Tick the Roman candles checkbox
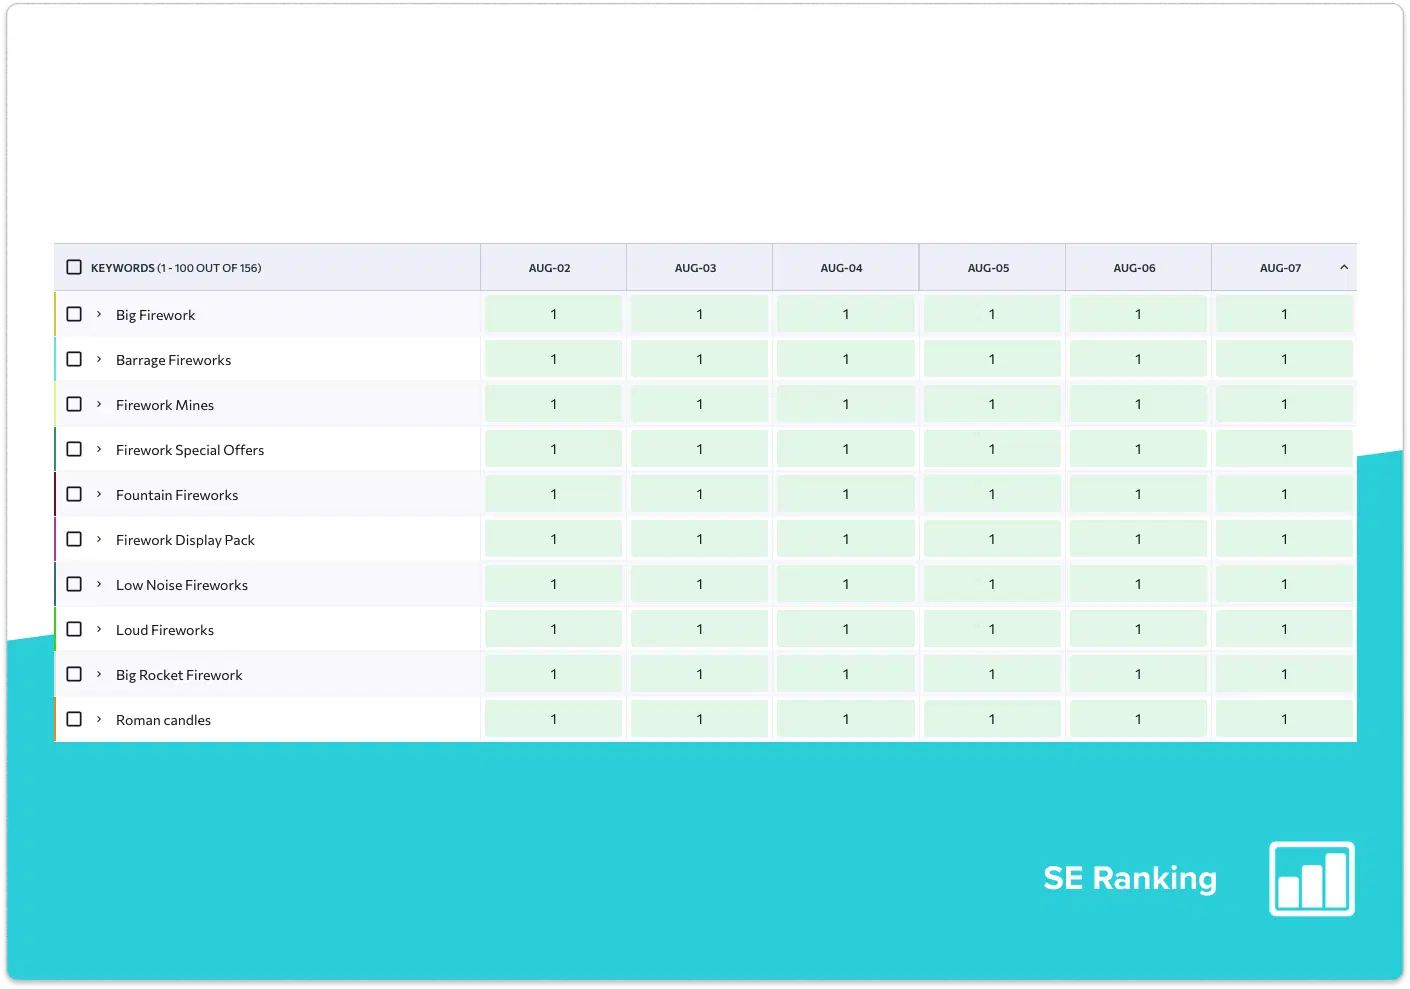The height and width of the screenshot is (989, 1410). tap(74, 719)
